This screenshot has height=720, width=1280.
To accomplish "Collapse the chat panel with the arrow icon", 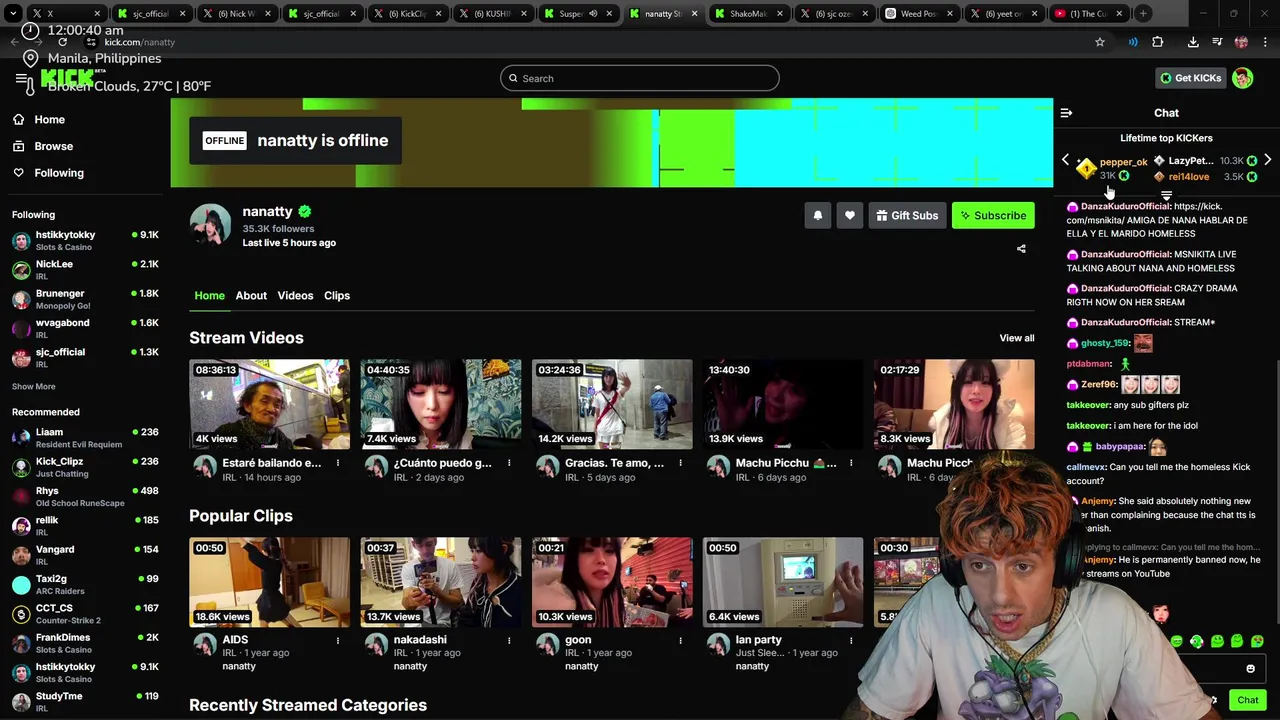I will point(1066,114).
